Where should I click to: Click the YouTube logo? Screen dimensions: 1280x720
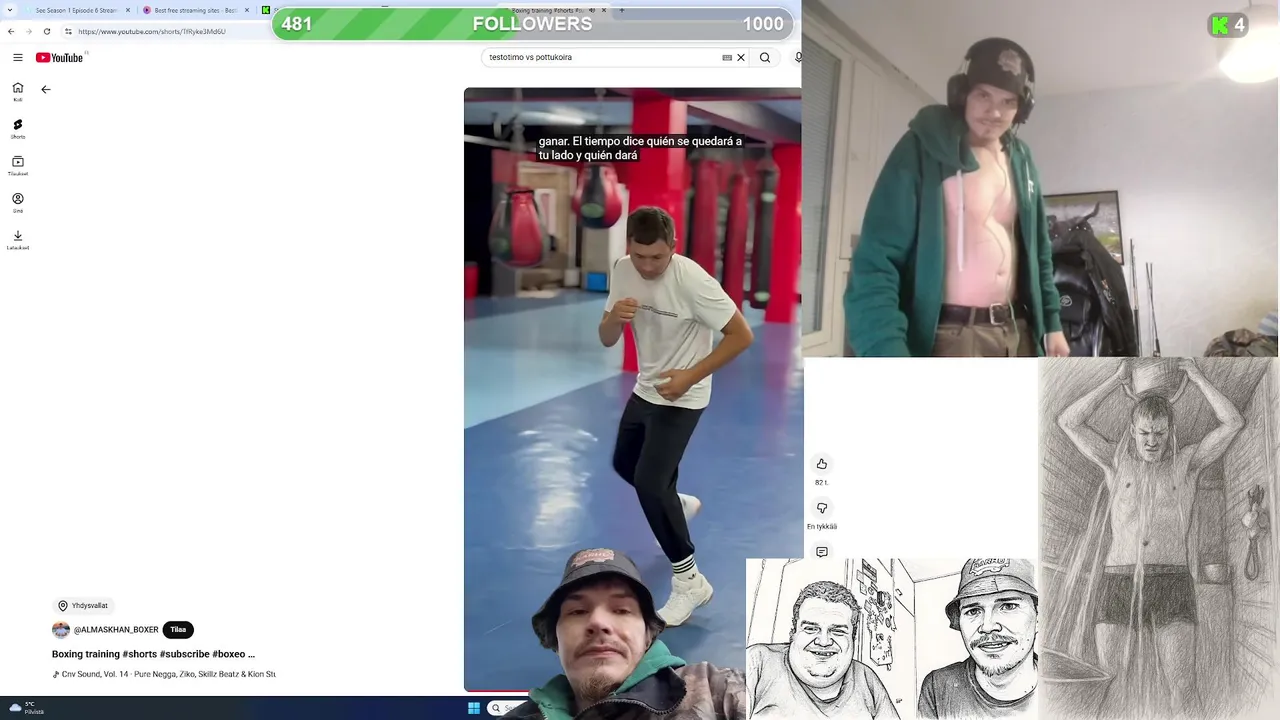coord(60,58)
